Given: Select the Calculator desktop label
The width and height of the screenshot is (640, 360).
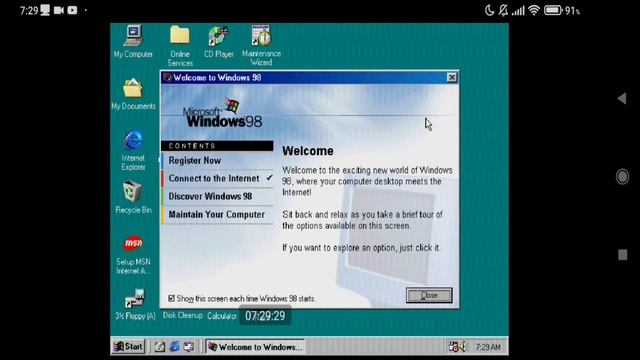Looking at the screenshot, I should [222, 316].
